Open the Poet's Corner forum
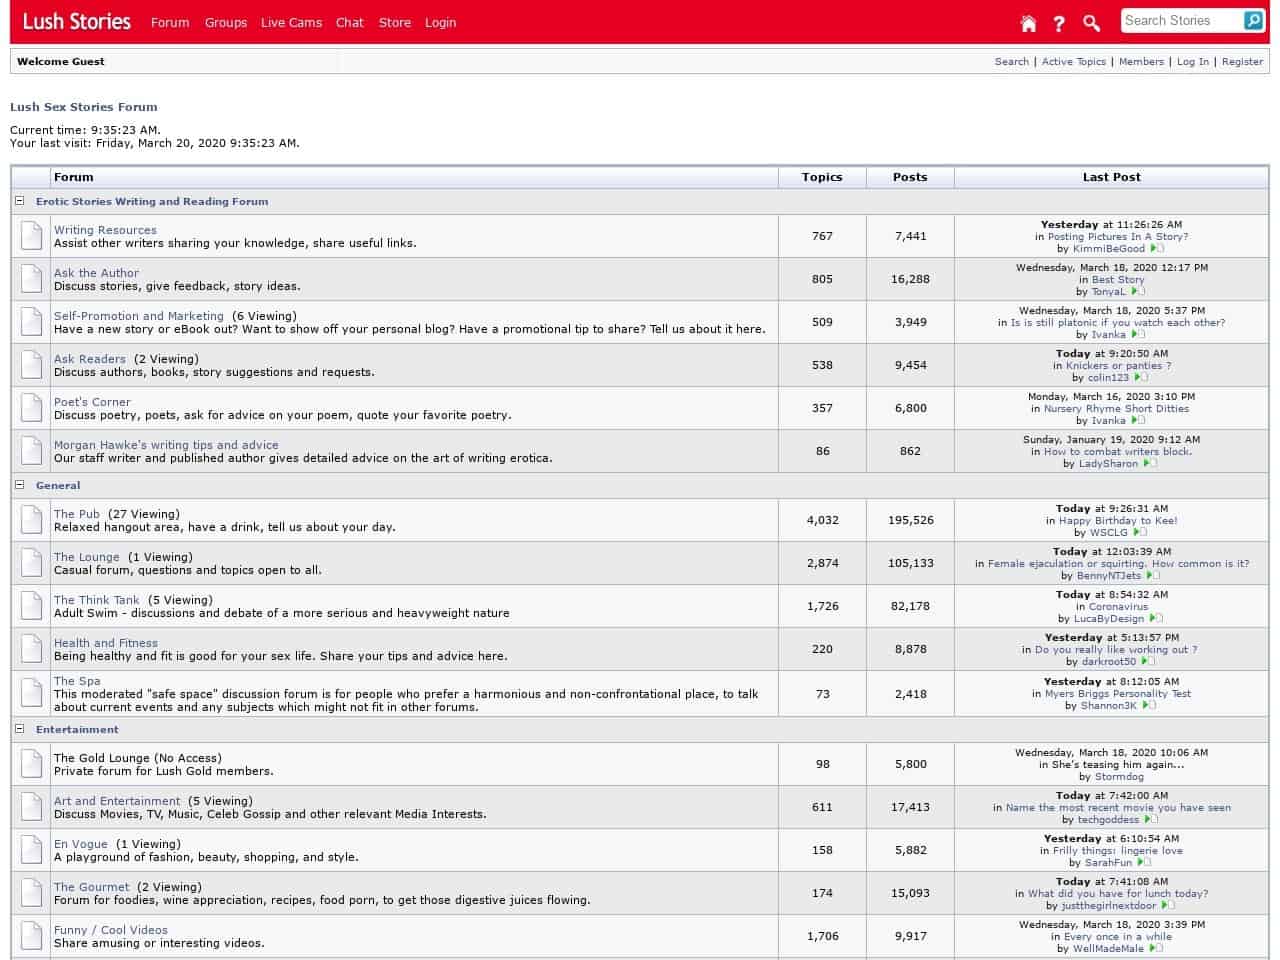The image size is (1280, 960). 92,402
